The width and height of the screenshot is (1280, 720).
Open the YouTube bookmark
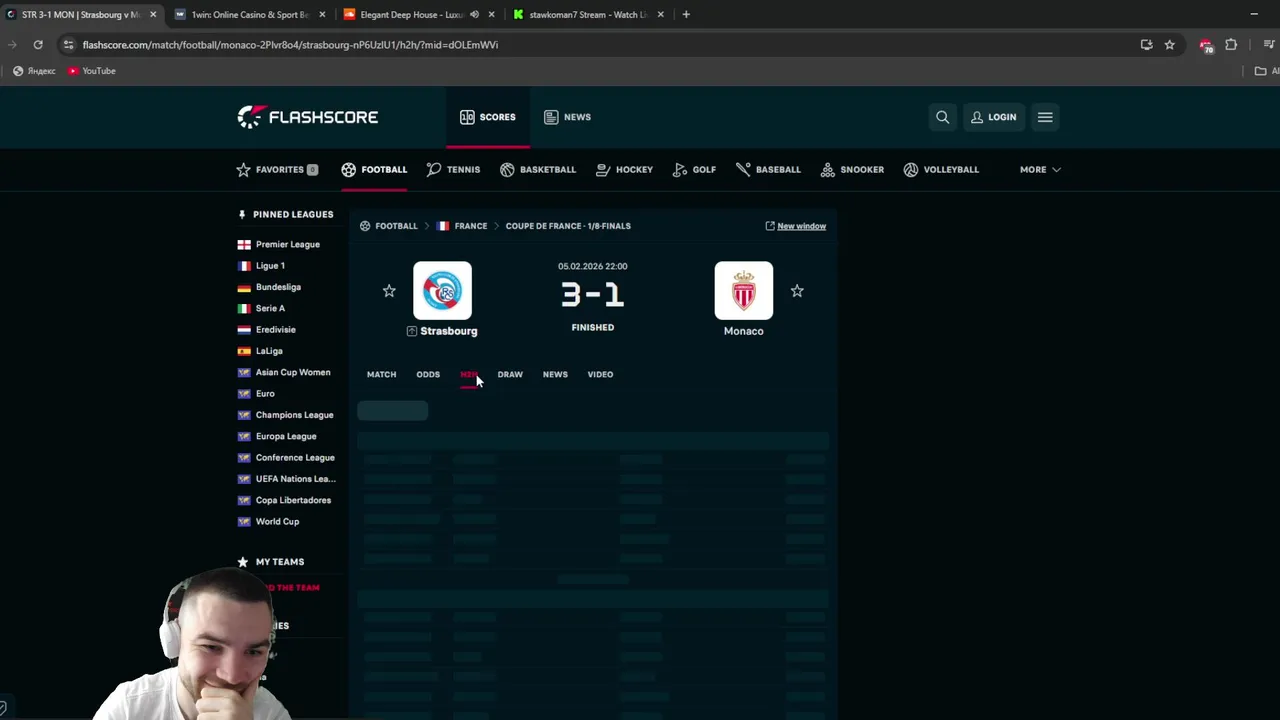(x=92, y=71)
